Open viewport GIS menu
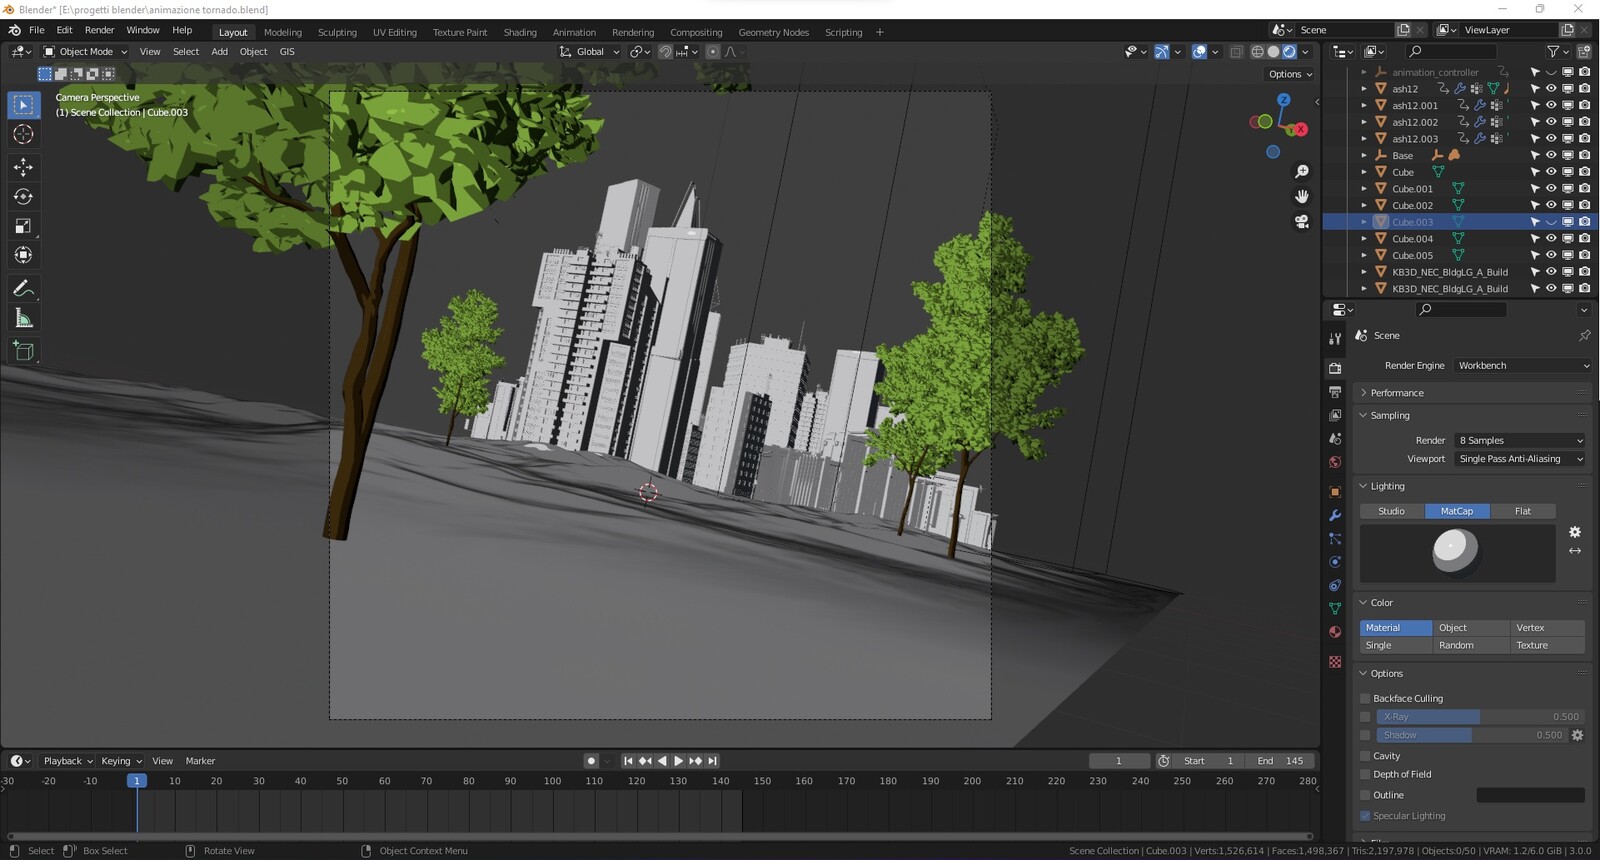Viewport: 1600px width, 860px height. [x=287, y=52]
